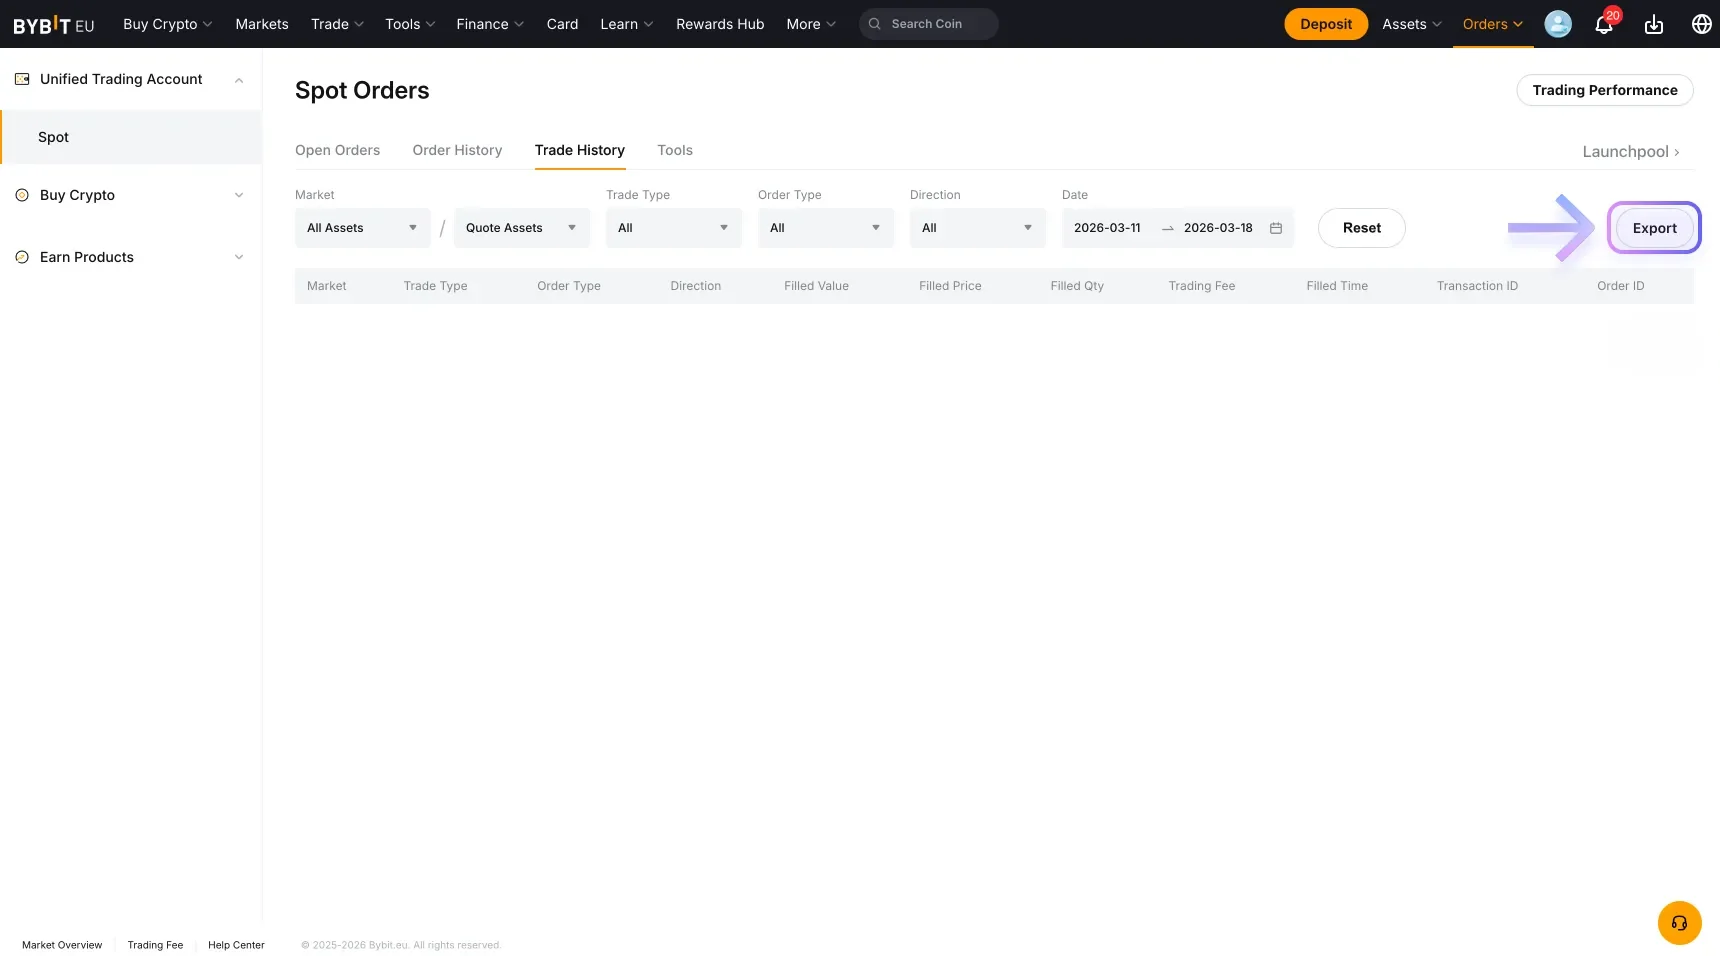Open the Open Orders tab
The height and width of the screenshot is (956, 1720).
coord(337,150)
